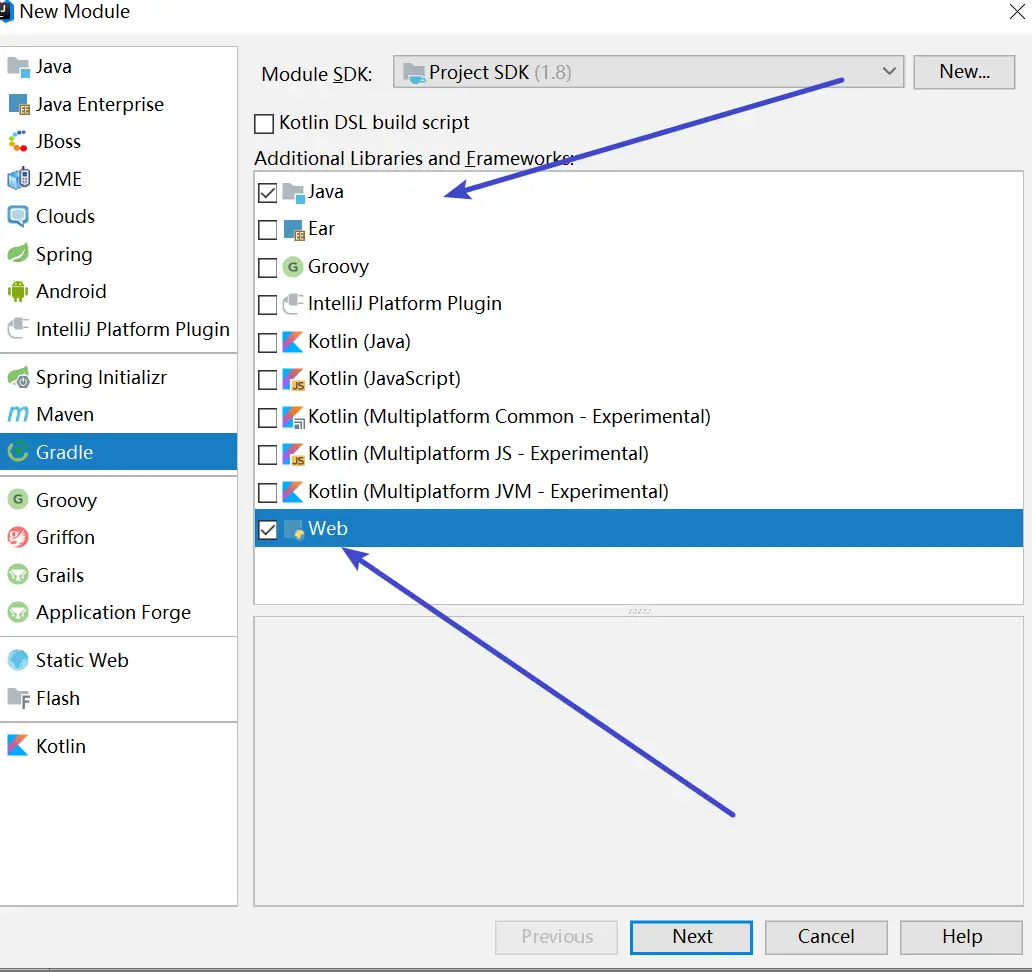Click the Grails icon in sidebar
This screenshot has width=1032, height=972.
[18, 575]
